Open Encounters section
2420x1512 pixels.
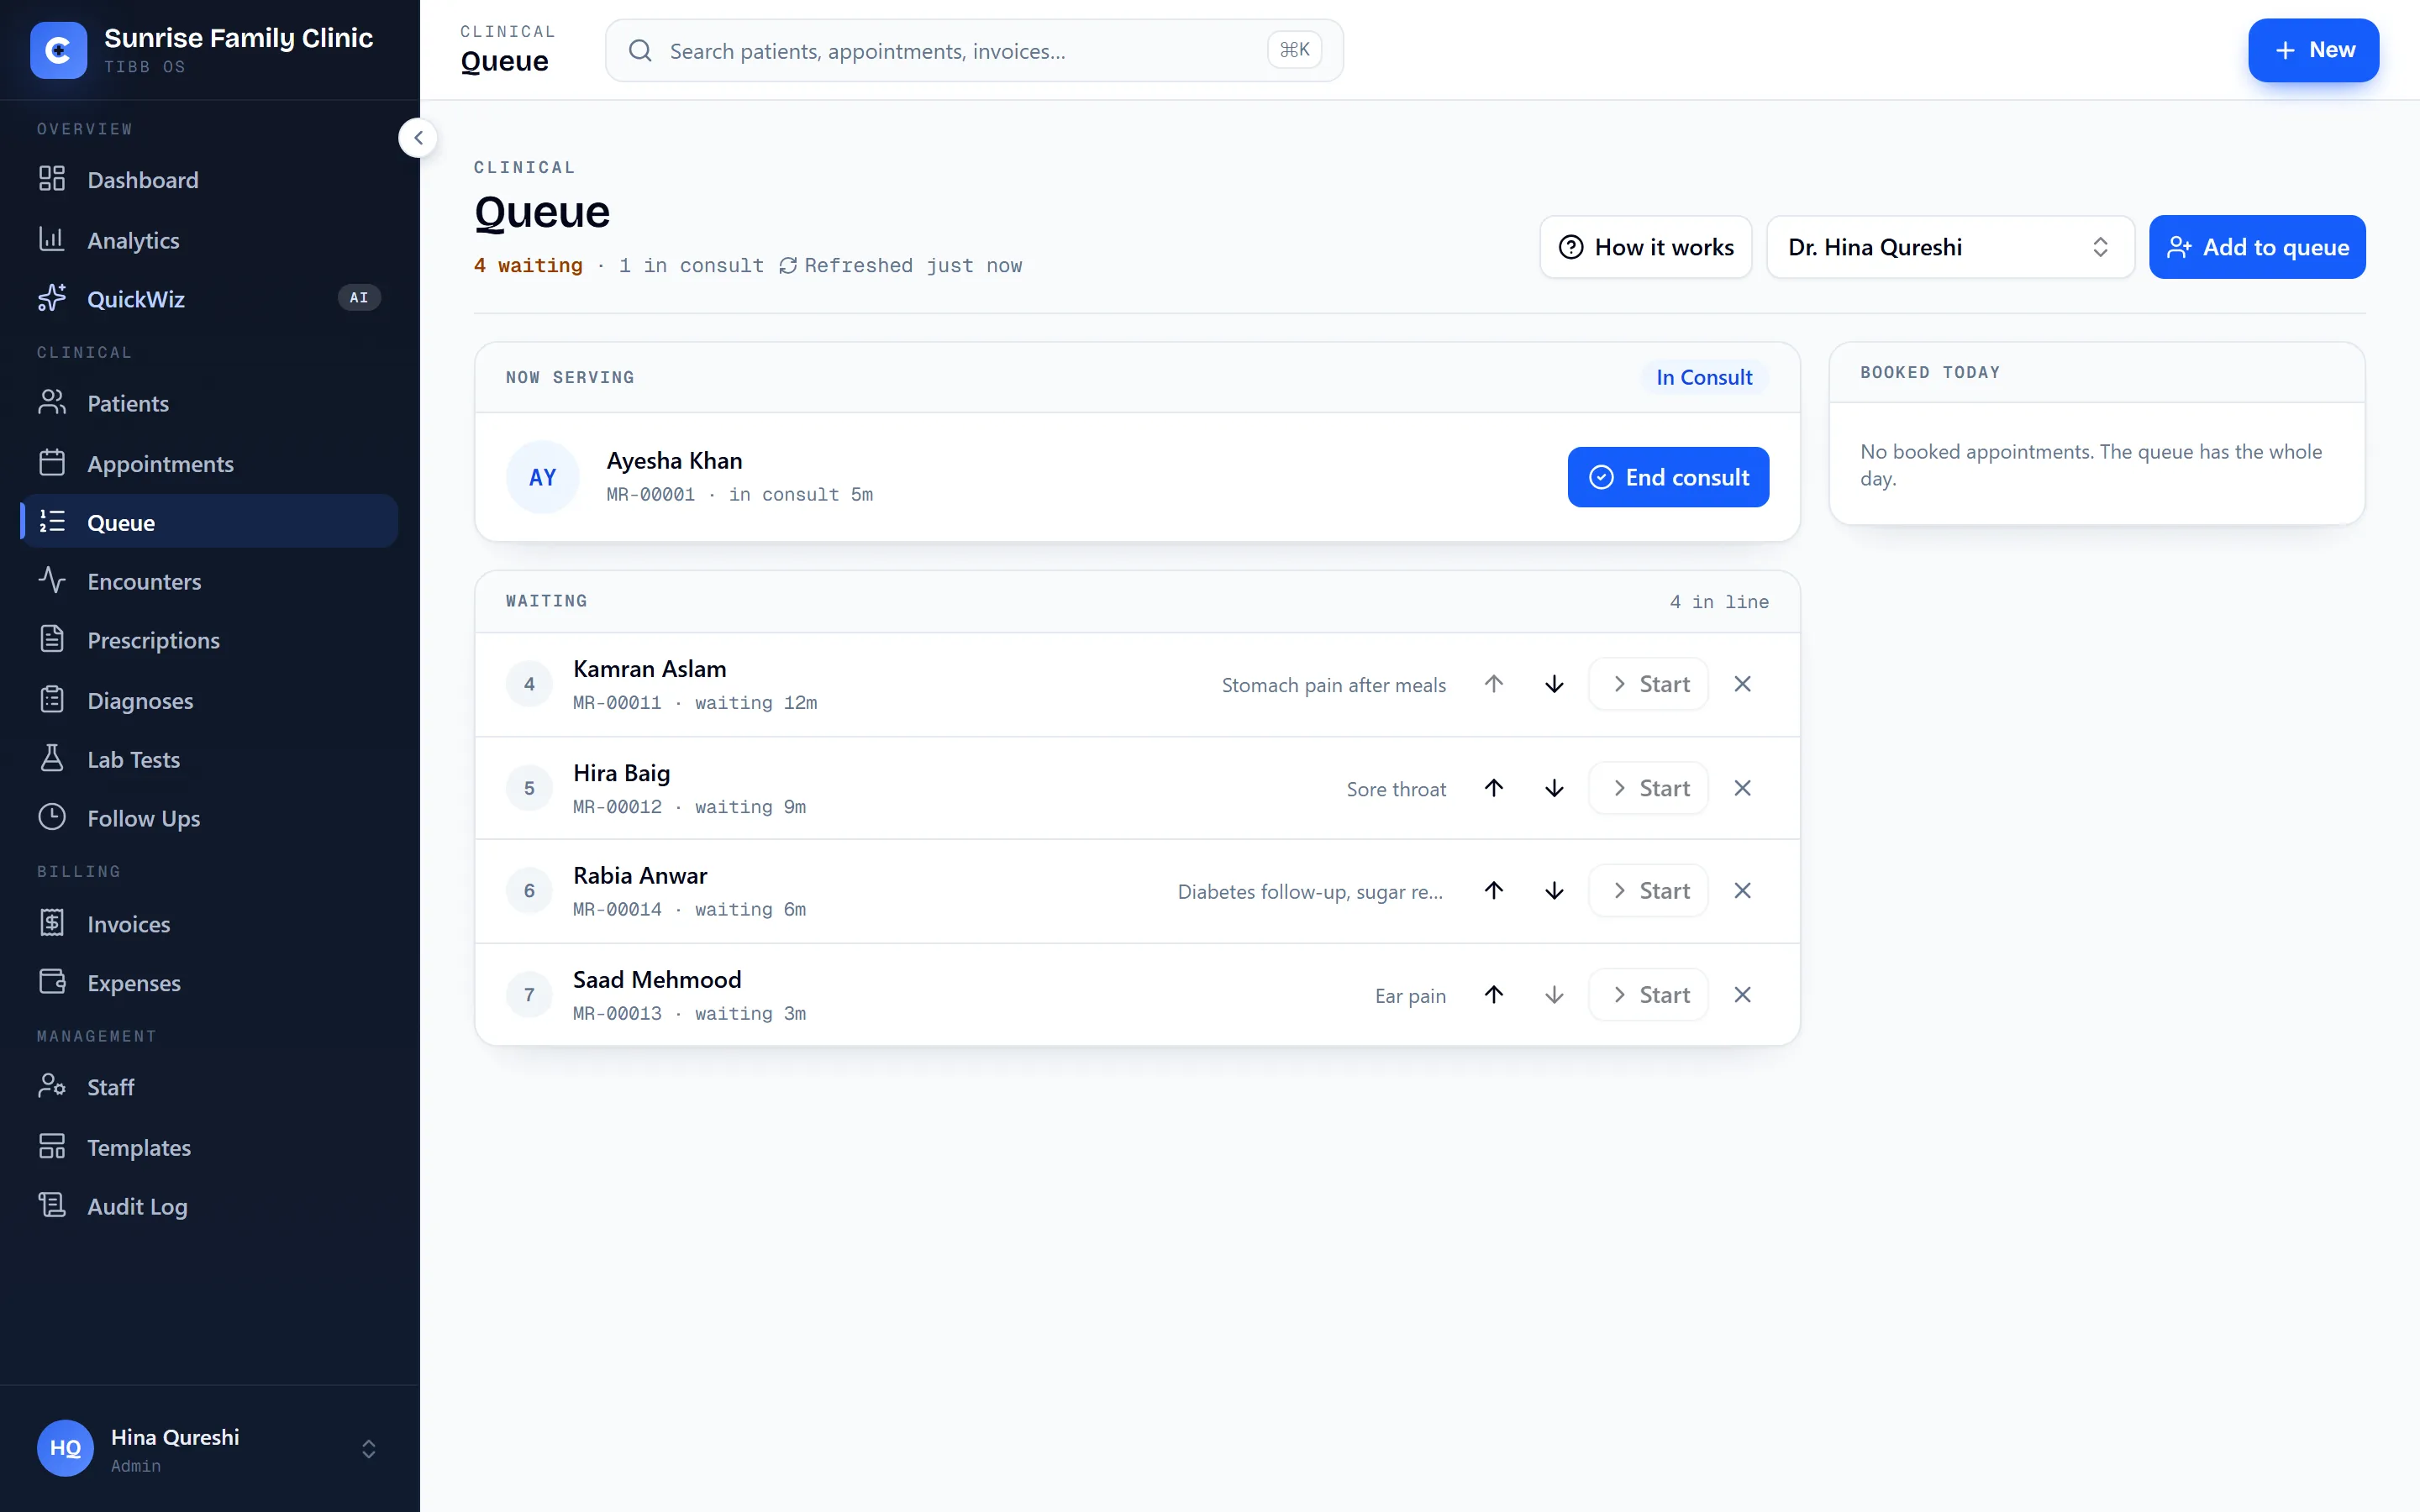[x=209, y=581]
